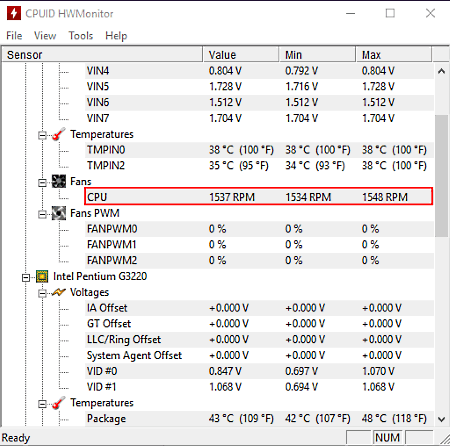Click the fan icon next to Fans
The image size is (450, 446).
[59, 181]
